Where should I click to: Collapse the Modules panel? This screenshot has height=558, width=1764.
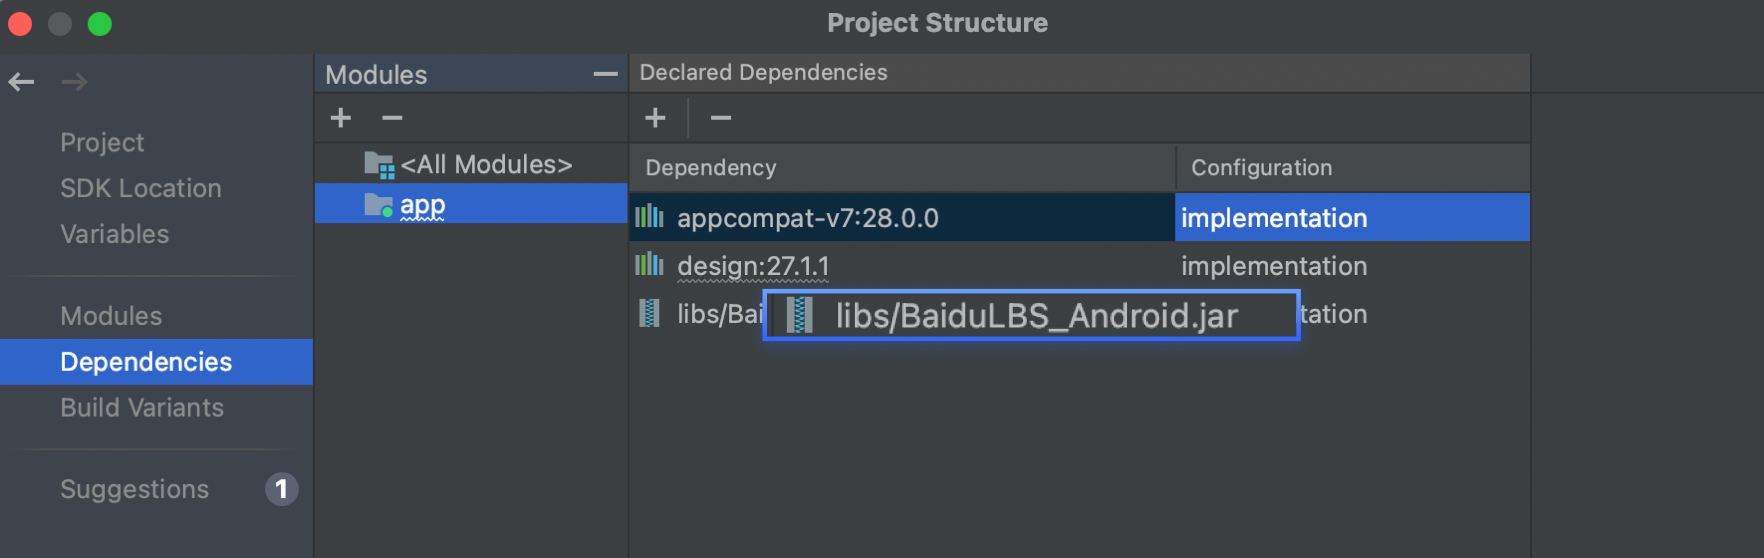pos(605,74)
